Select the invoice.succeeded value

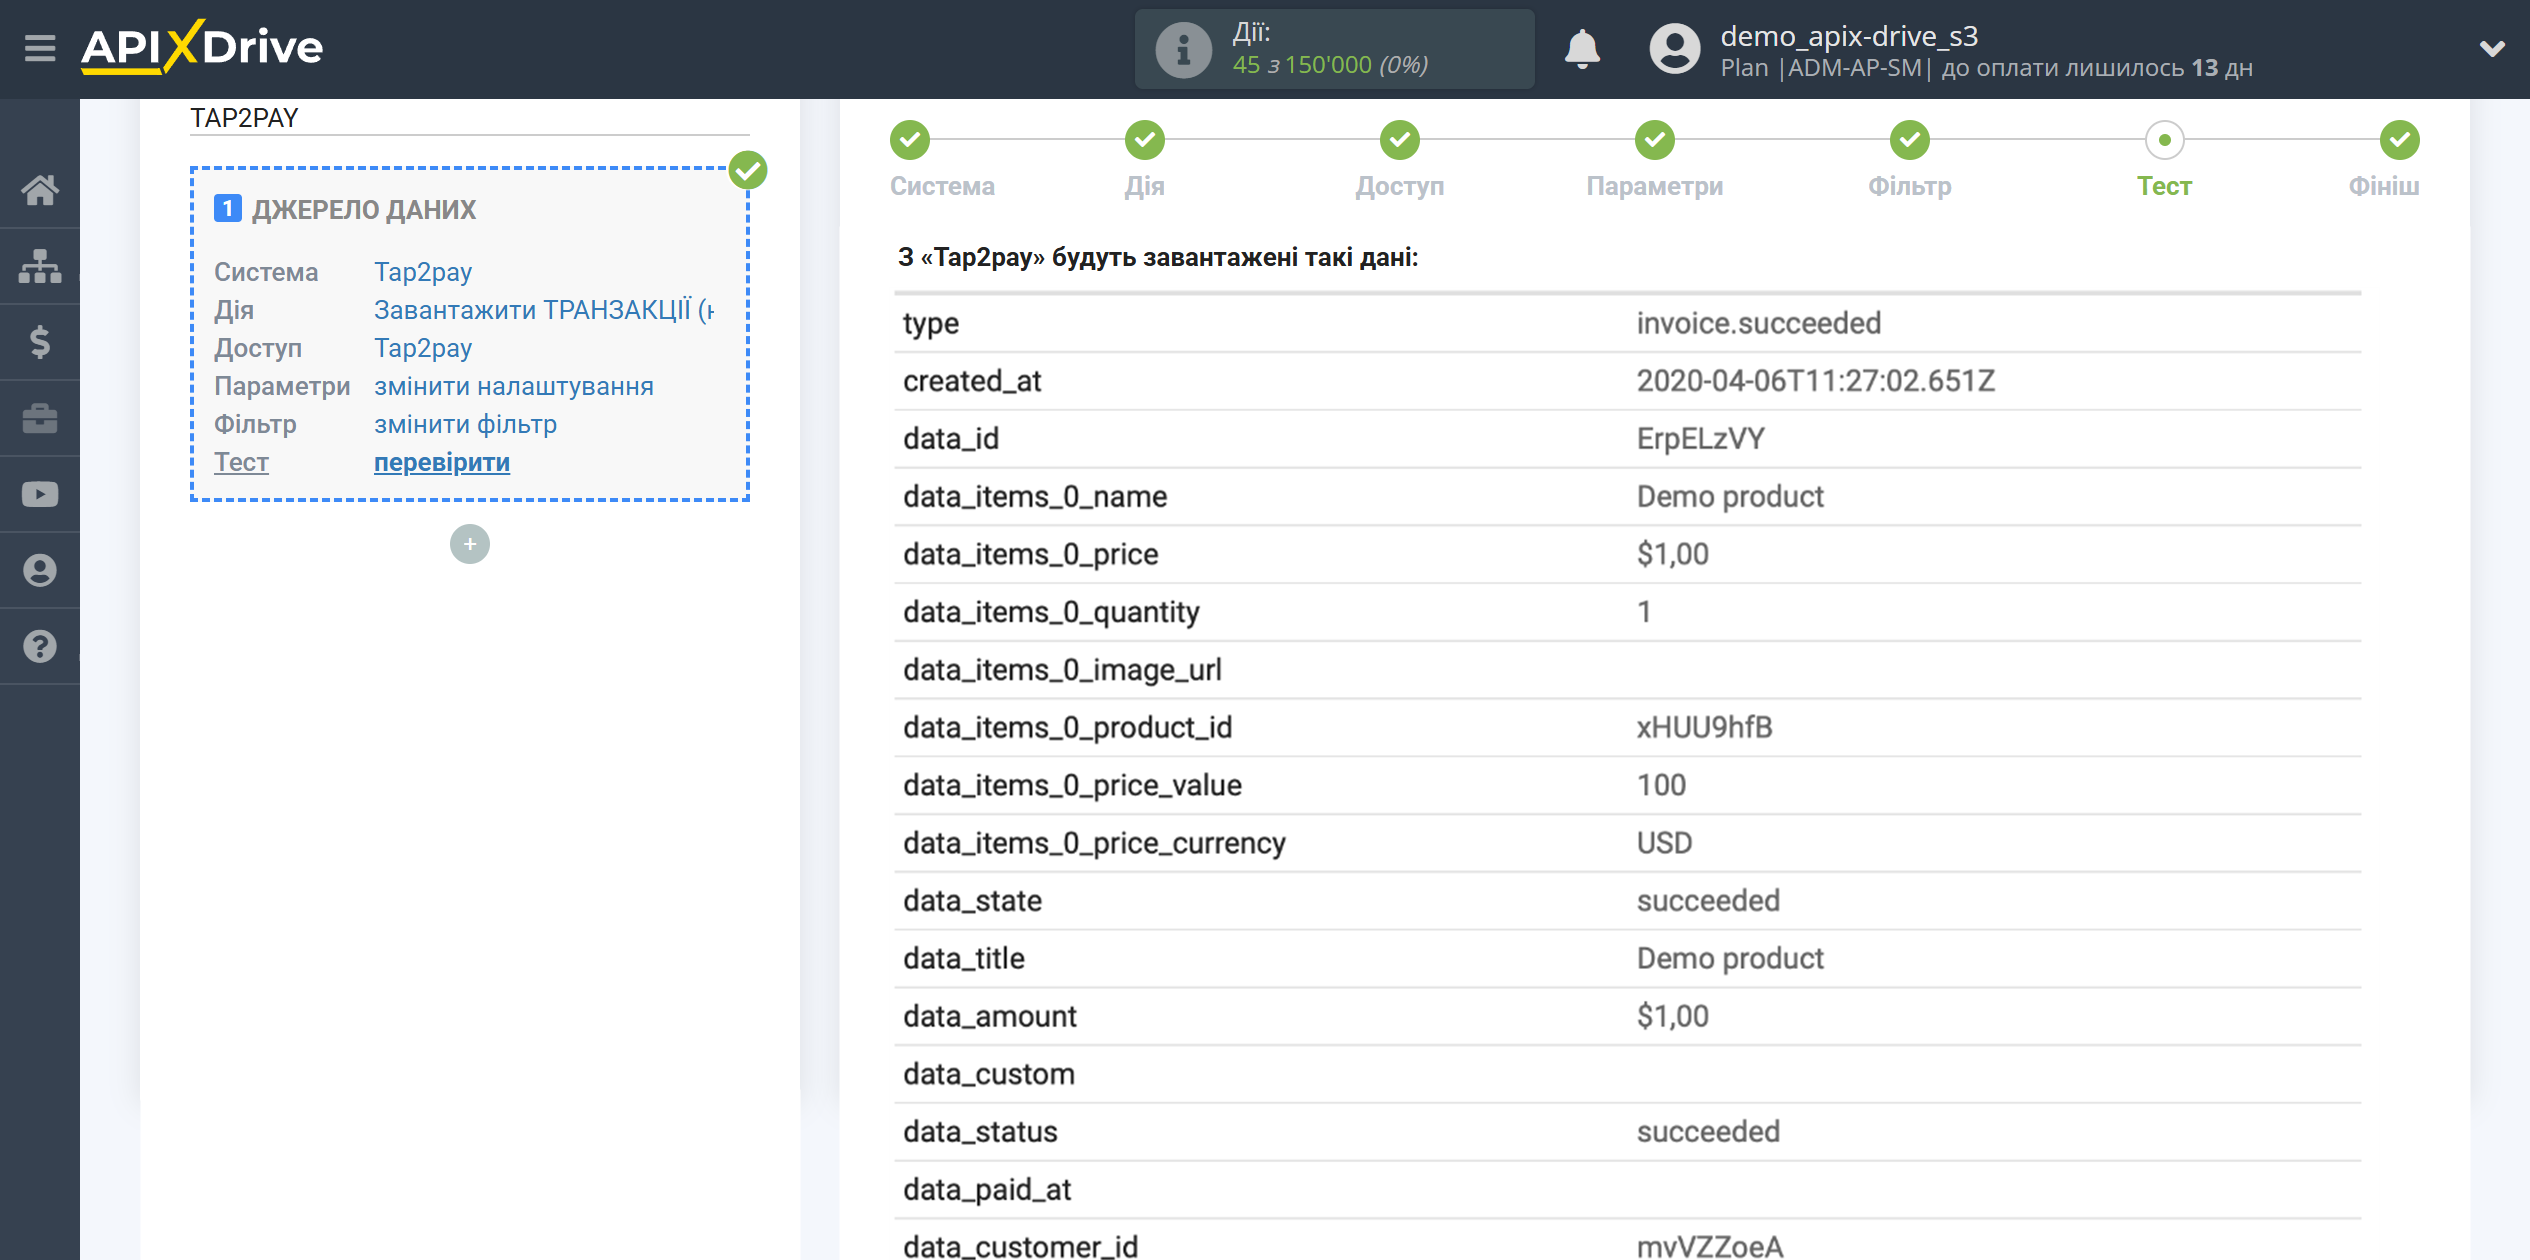(1758, 323)
